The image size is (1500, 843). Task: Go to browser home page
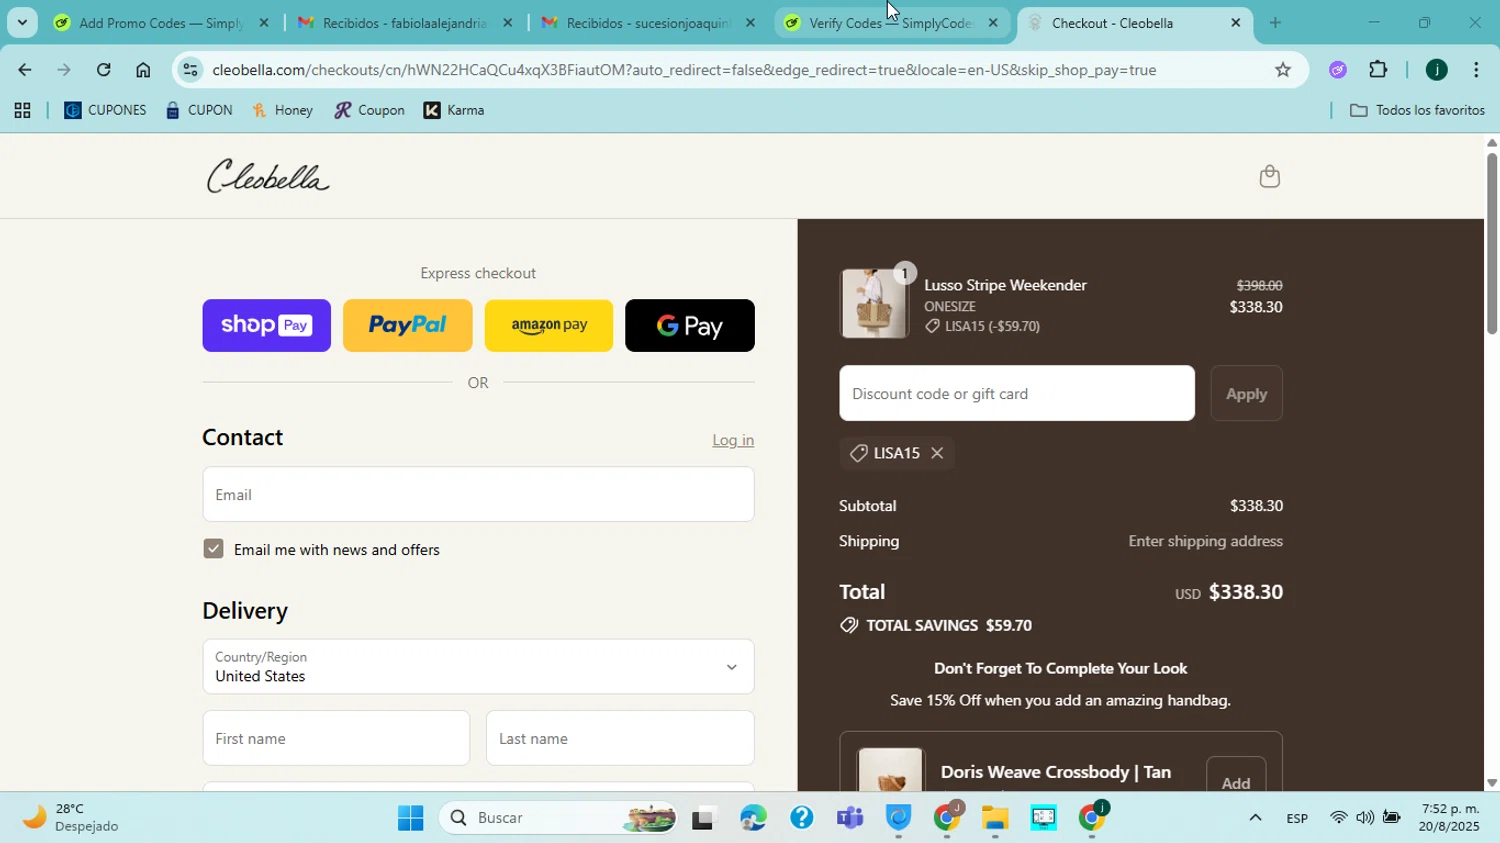[x=143, y=70]
